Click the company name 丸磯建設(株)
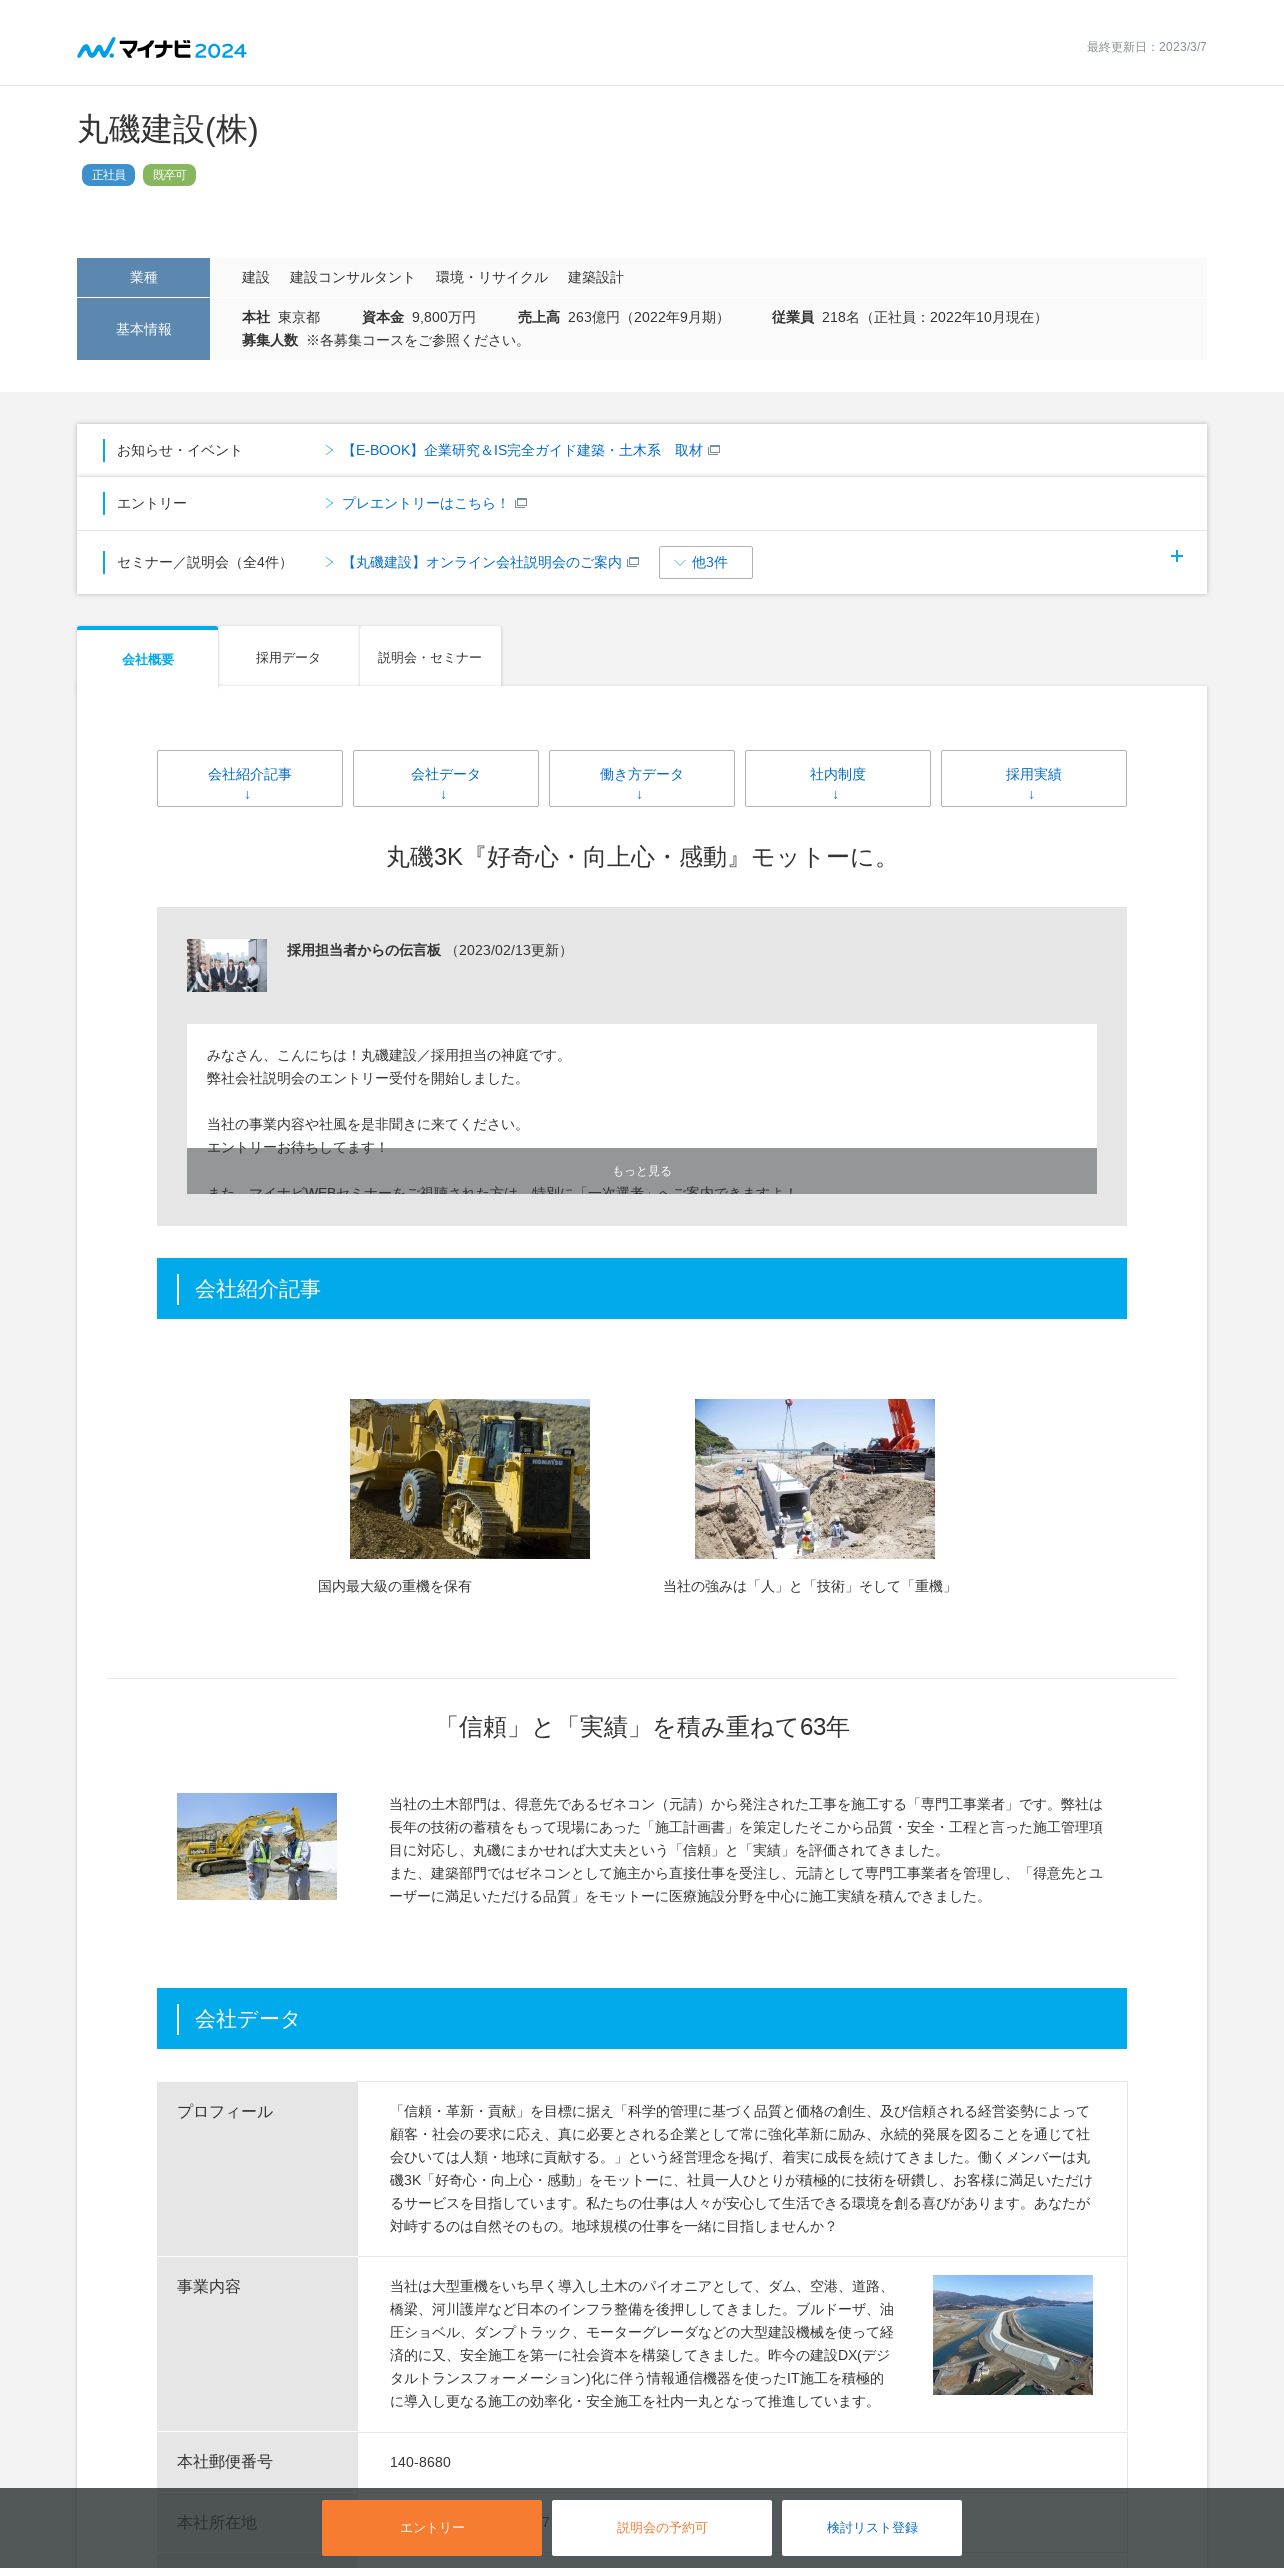This screenshot has width=1284, height=2568. [168, 129]
